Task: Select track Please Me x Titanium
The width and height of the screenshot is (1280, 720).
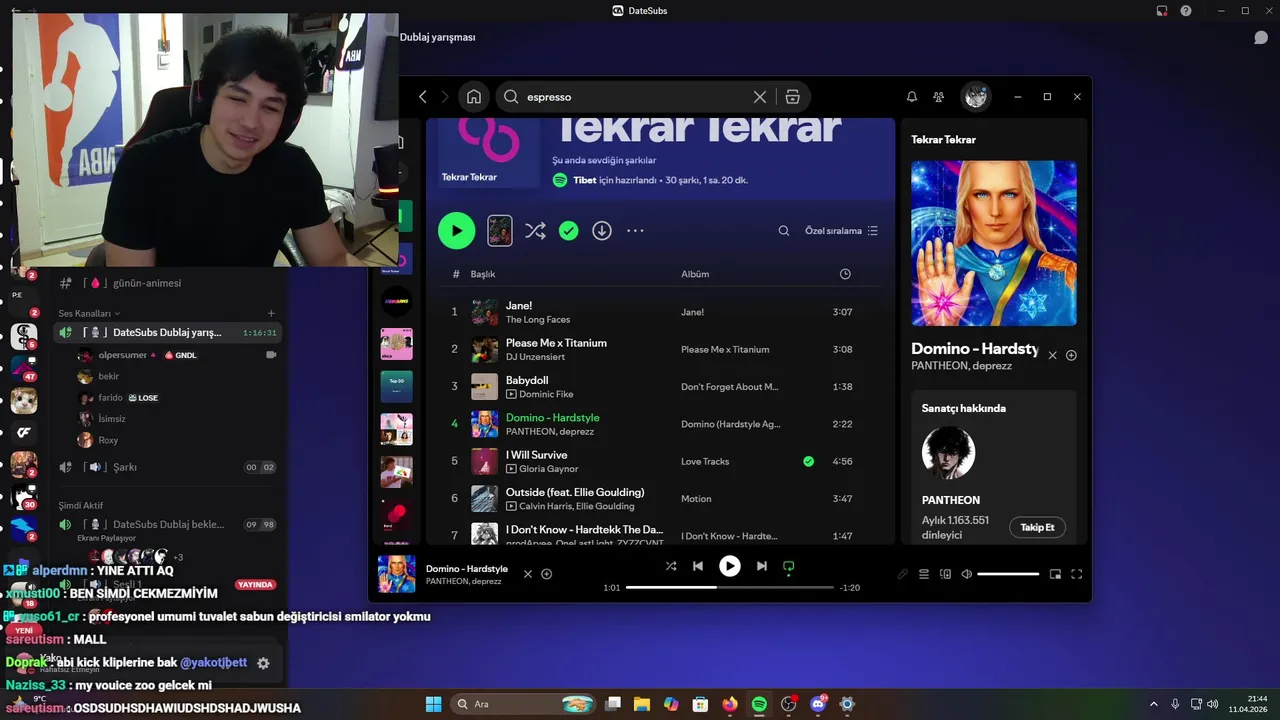Action: click(x=662, y=349)
